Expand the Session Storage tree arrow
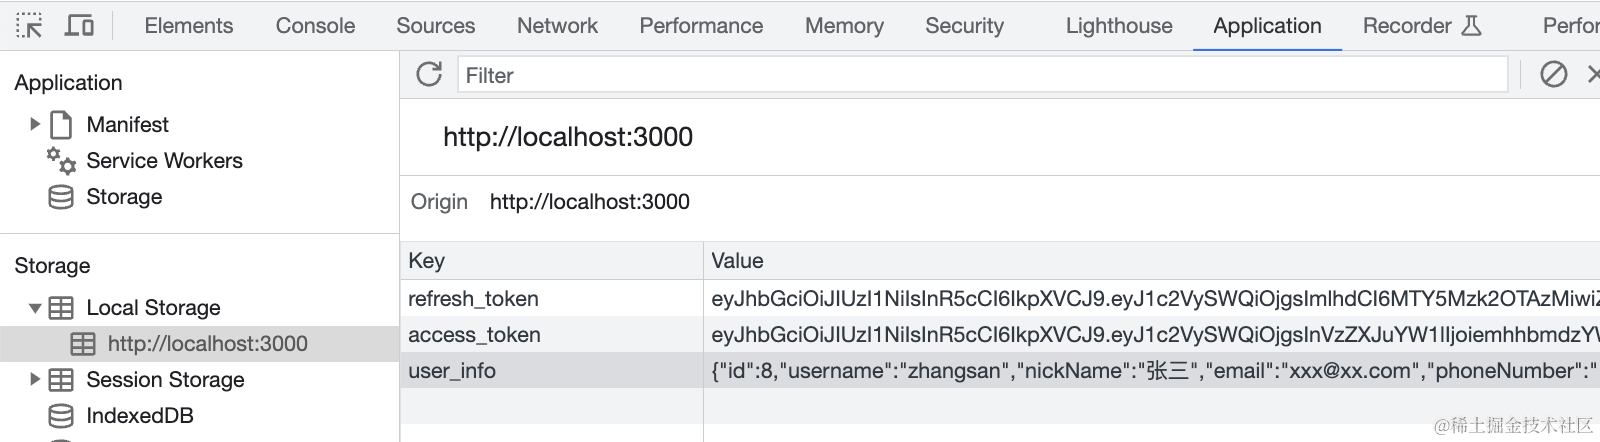Screen dimensions: 1600x442 35,380
